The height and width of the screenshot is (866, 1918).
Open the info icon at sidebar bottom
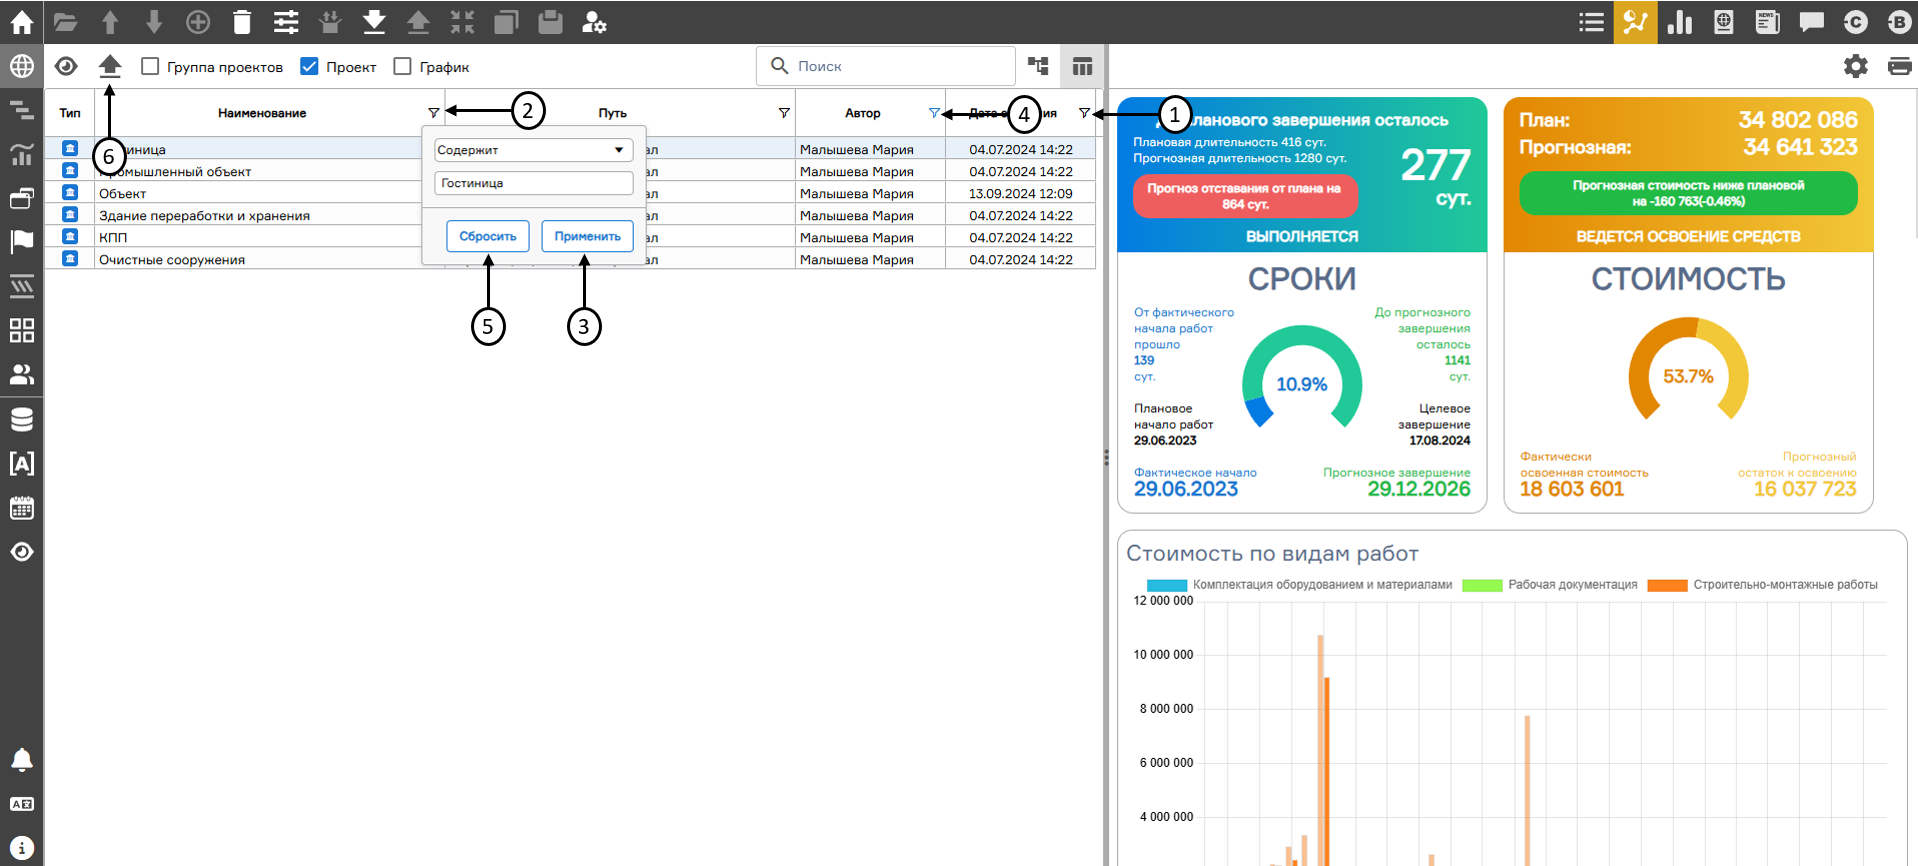tap(21, 847)
